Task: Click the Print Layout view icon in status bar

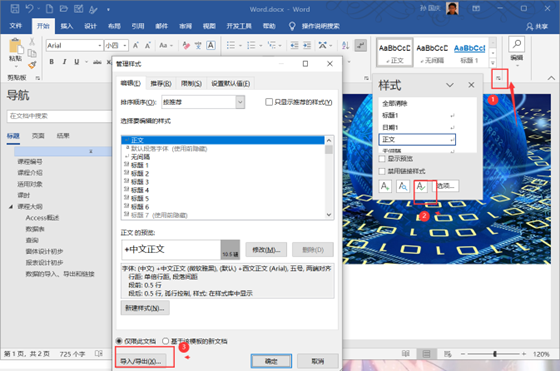Action: pos(426,354)
